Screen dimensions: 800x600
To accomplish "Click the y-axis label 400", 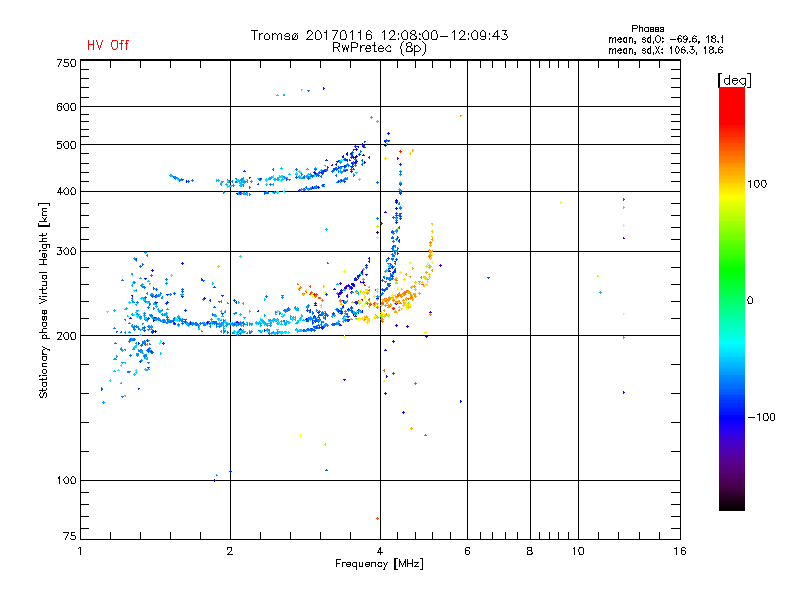I will click(x=66, y=192).
